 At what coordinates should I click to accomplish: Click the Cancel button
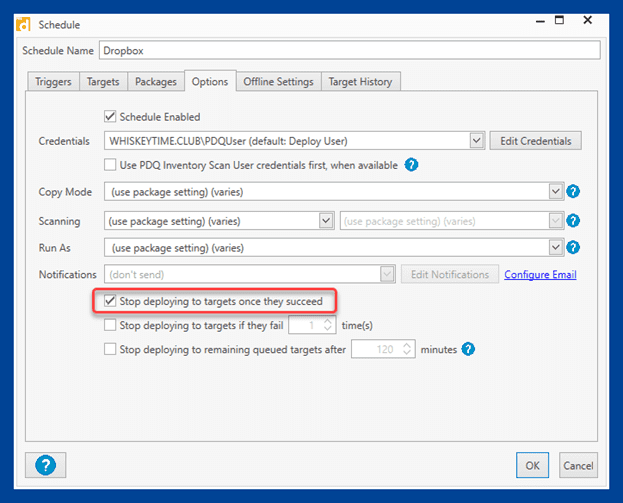578,465
